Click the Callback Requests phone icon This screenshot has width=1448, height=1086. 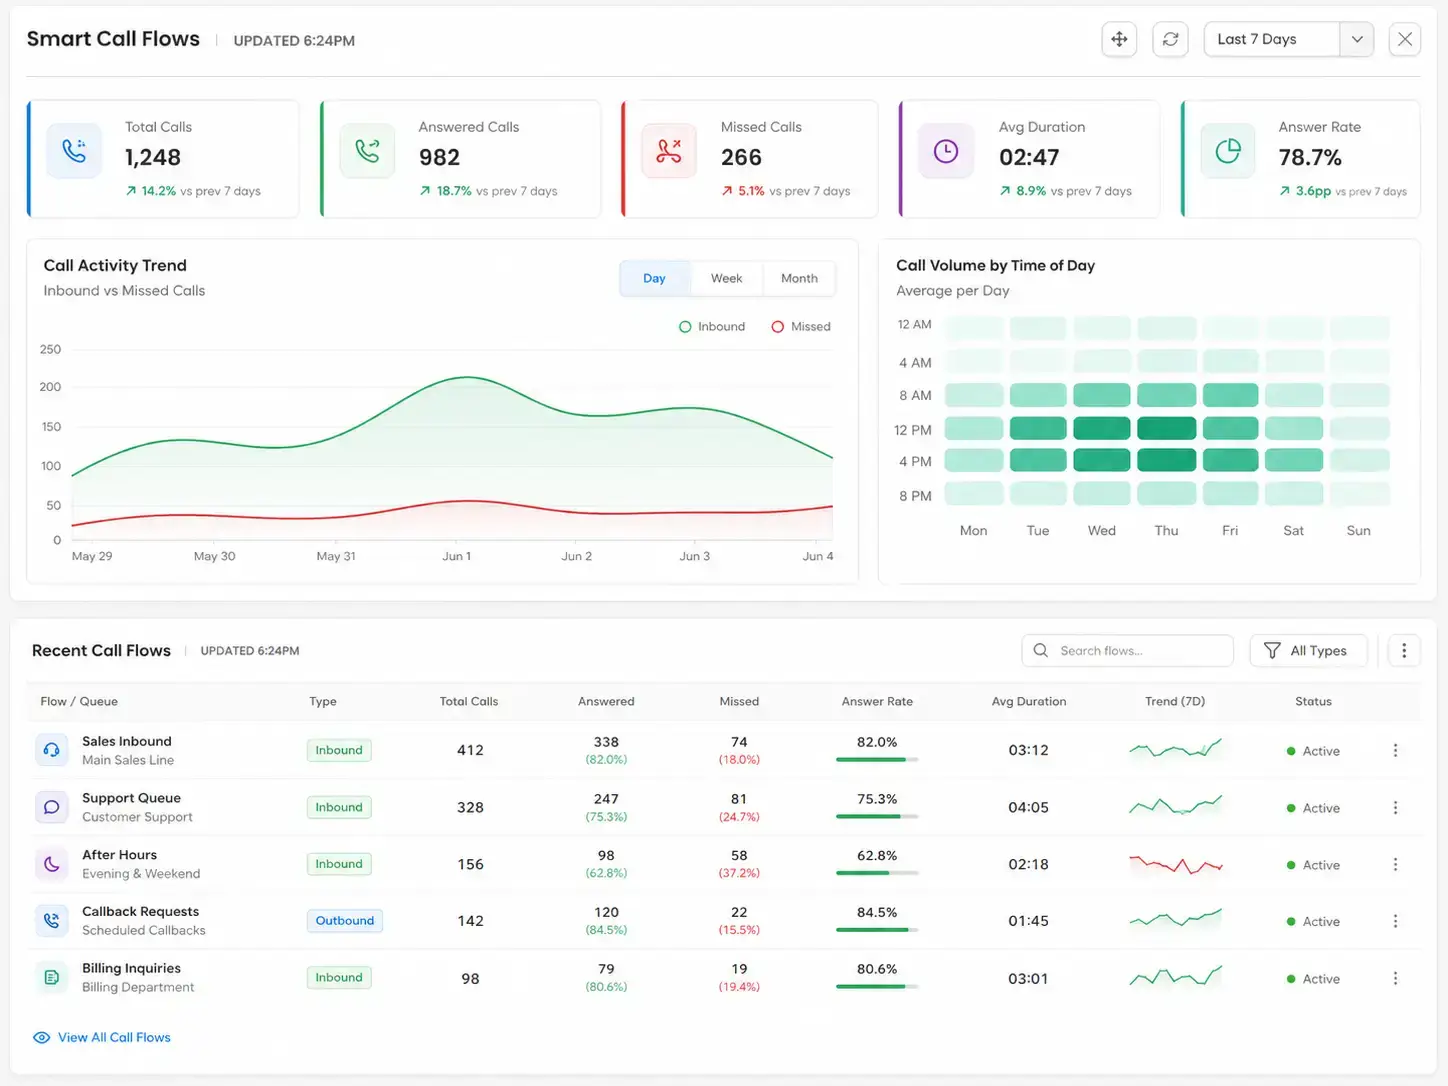[x=52, y=920]
